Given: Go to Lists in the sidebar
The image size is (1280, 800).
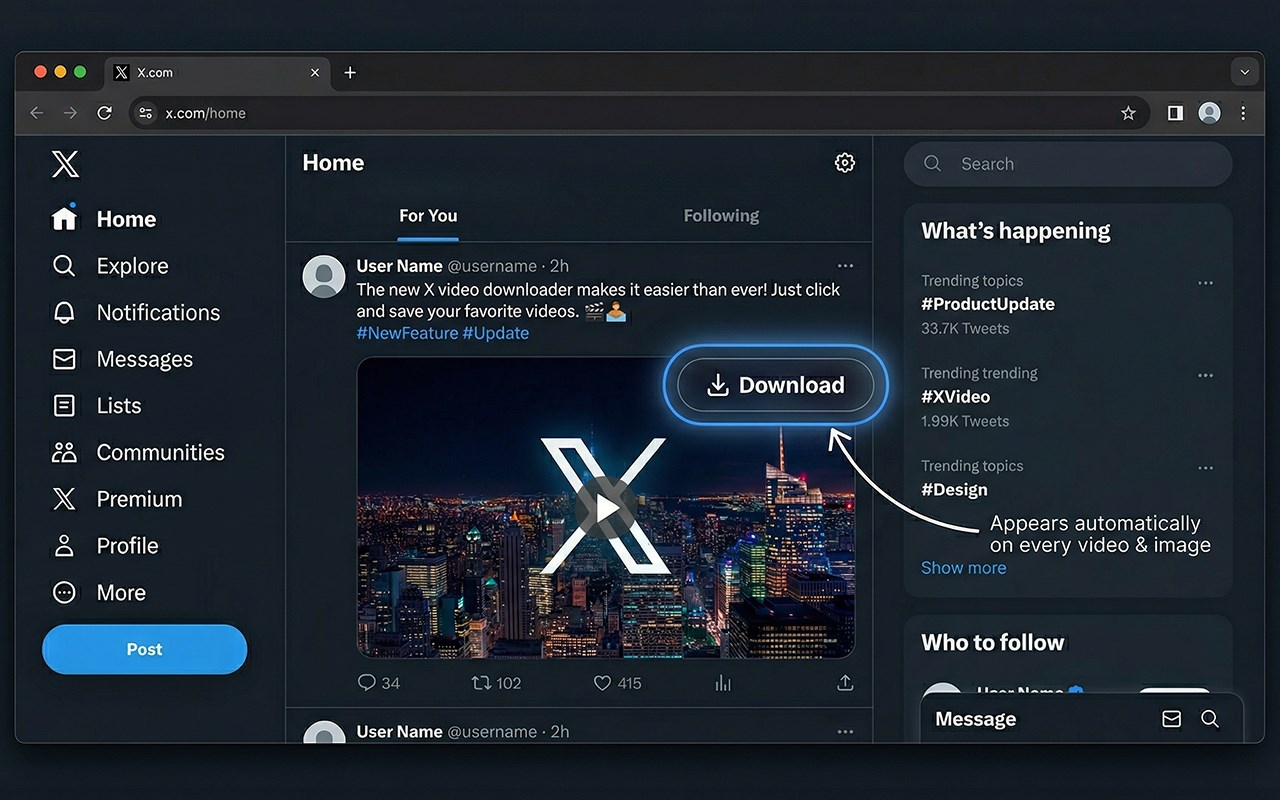Looking at the screenshot, I should 96,406.
